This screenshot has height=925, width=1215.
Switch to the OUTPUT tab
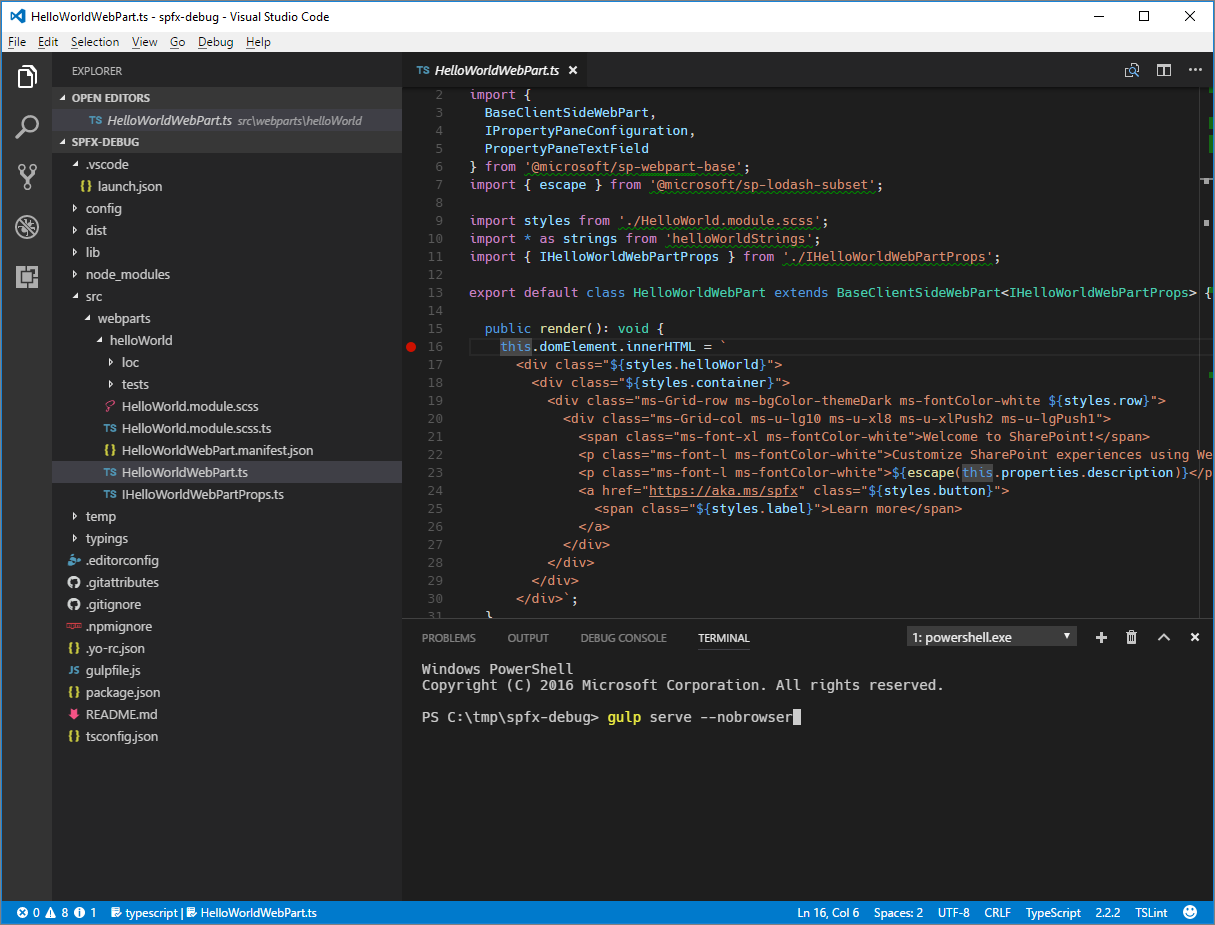pyautogui.click(x=528, y=638)
